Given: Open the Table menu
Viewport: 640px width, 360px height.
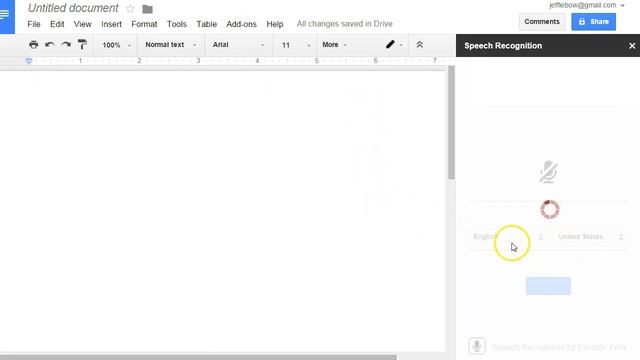Looking at the screenshot, I should (x=207, y=24).
